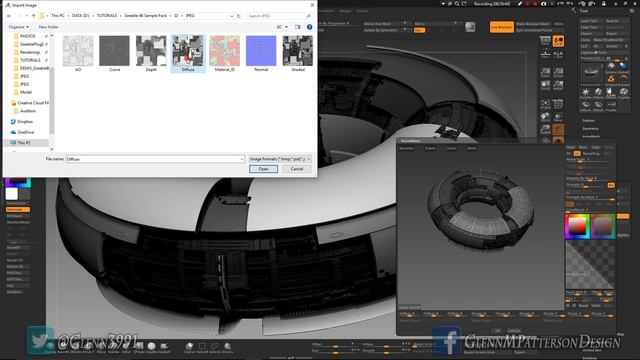Select the orange SimpleBrush S icon
640x360 pixels.
[x=611, y=78]
